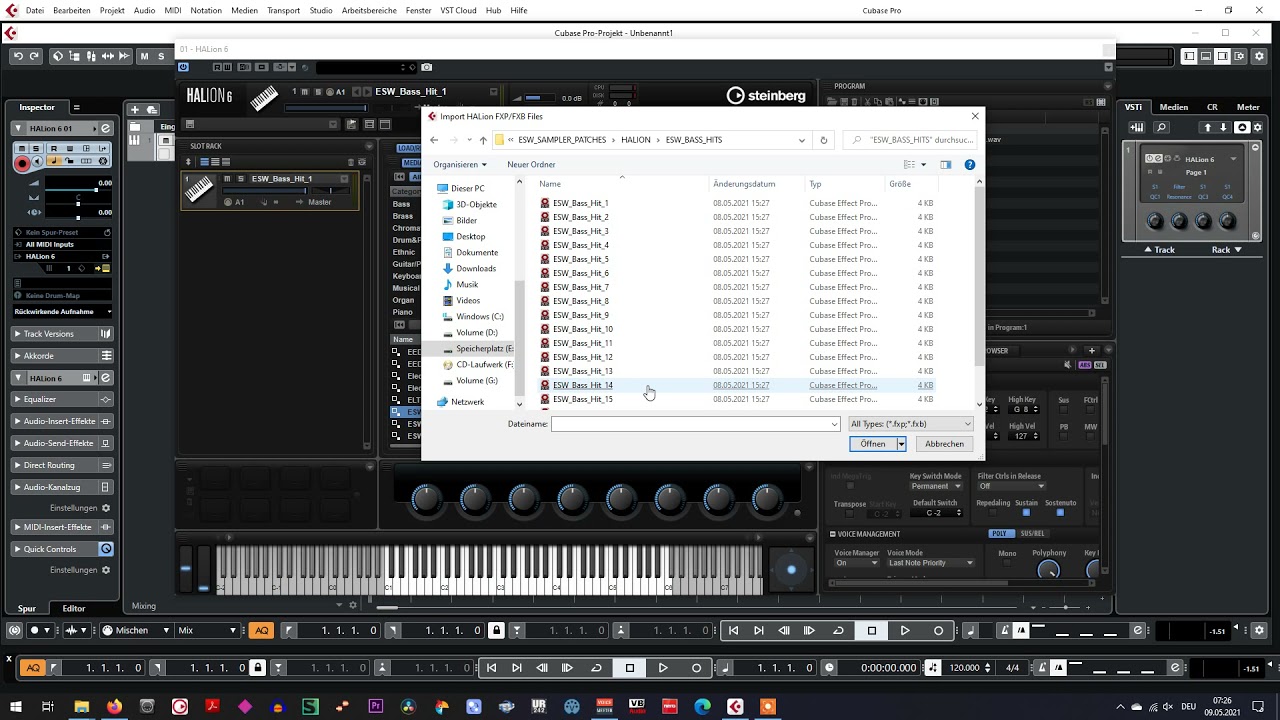1280x720 pixels.
Task: Click HALION in the address bar breadcrumb
Action: (636, 140)
